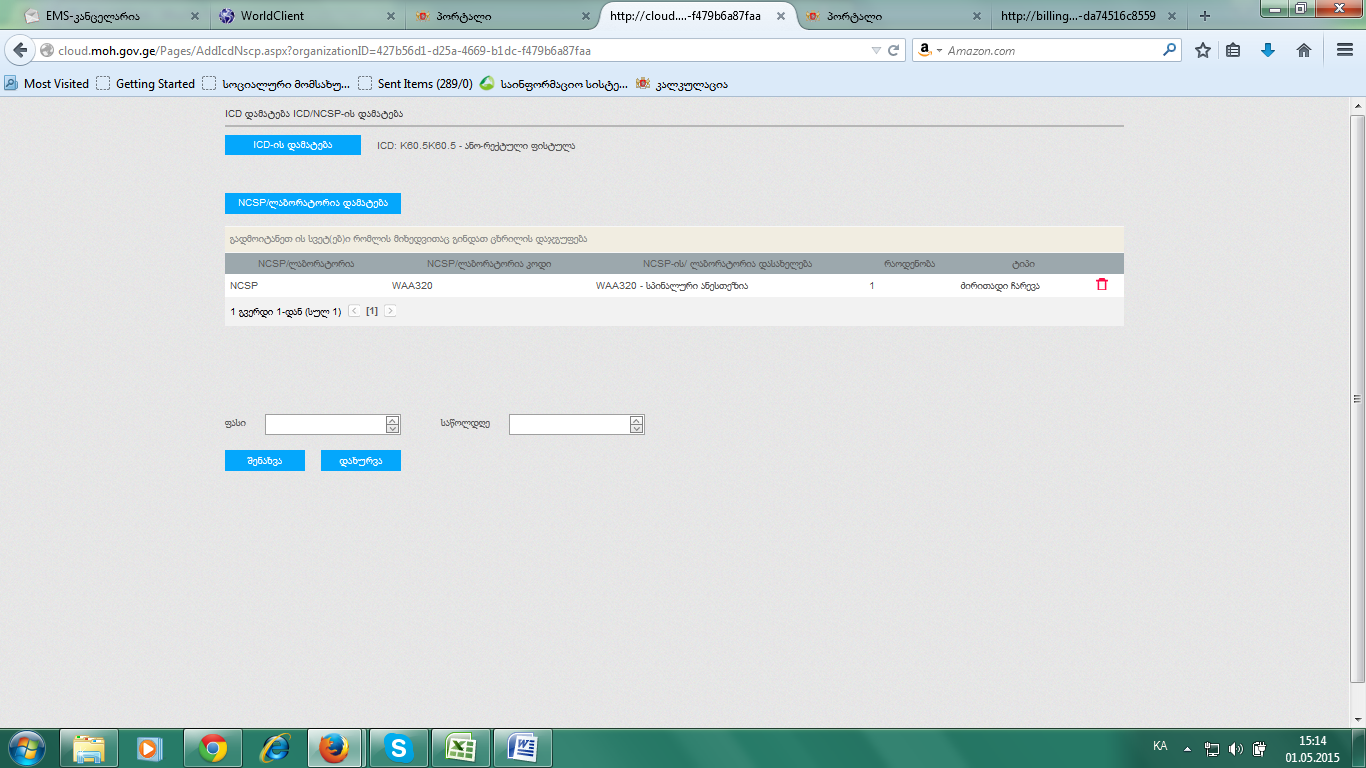The image size is (1366, 768).
Task: Launch Excel from the taskbar
Action: [461, 748]
